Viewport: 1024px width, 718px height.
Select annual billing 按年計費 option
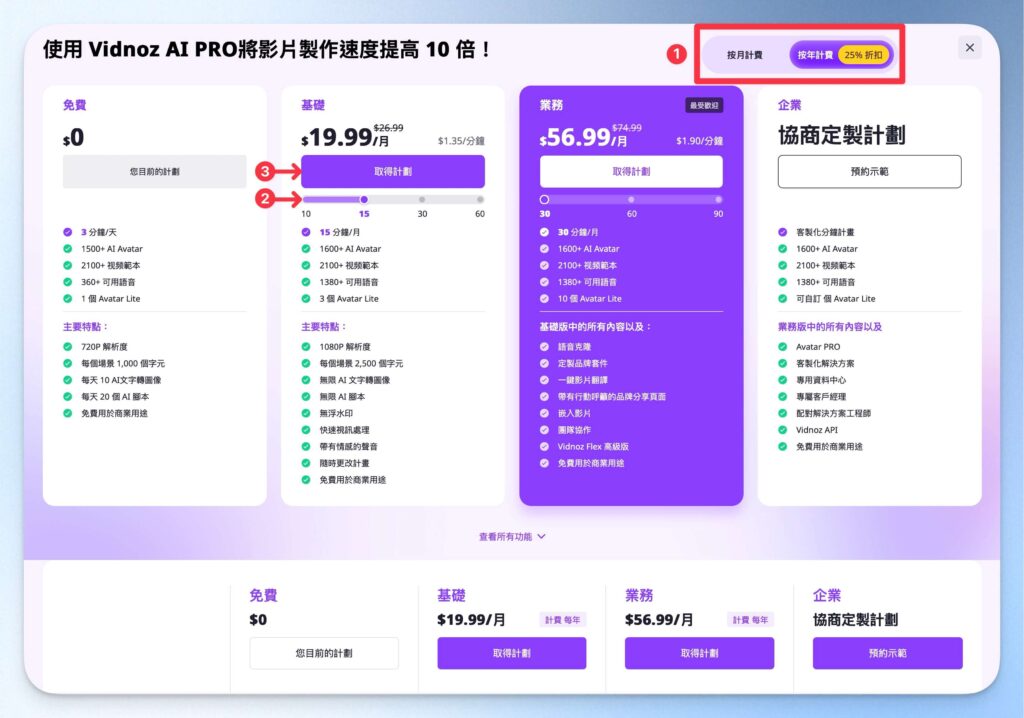click(x=840, y=55)
